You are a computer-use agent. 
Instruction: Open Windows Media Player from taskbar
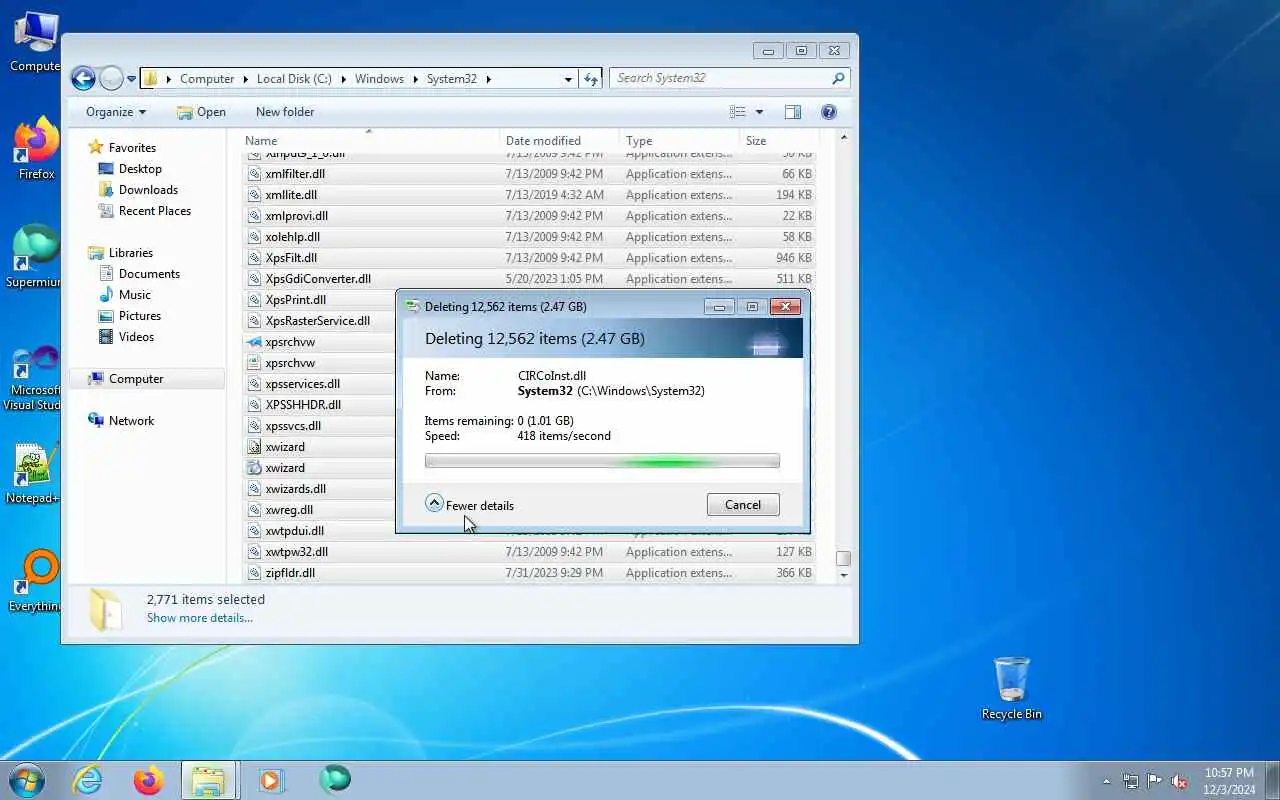(270, 779)
